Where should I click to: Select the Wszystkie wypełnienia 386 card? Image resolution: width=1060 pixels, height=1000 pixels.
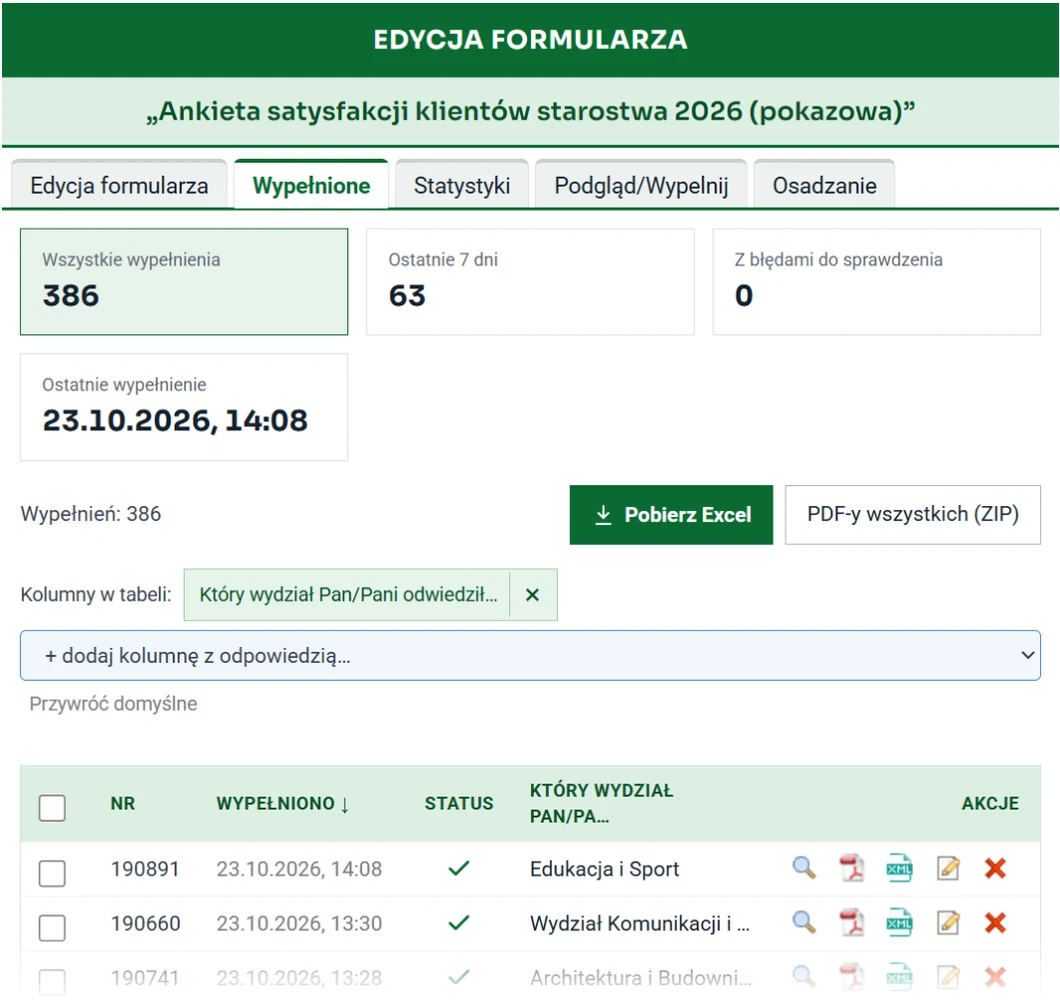click(x=184, y=281)
